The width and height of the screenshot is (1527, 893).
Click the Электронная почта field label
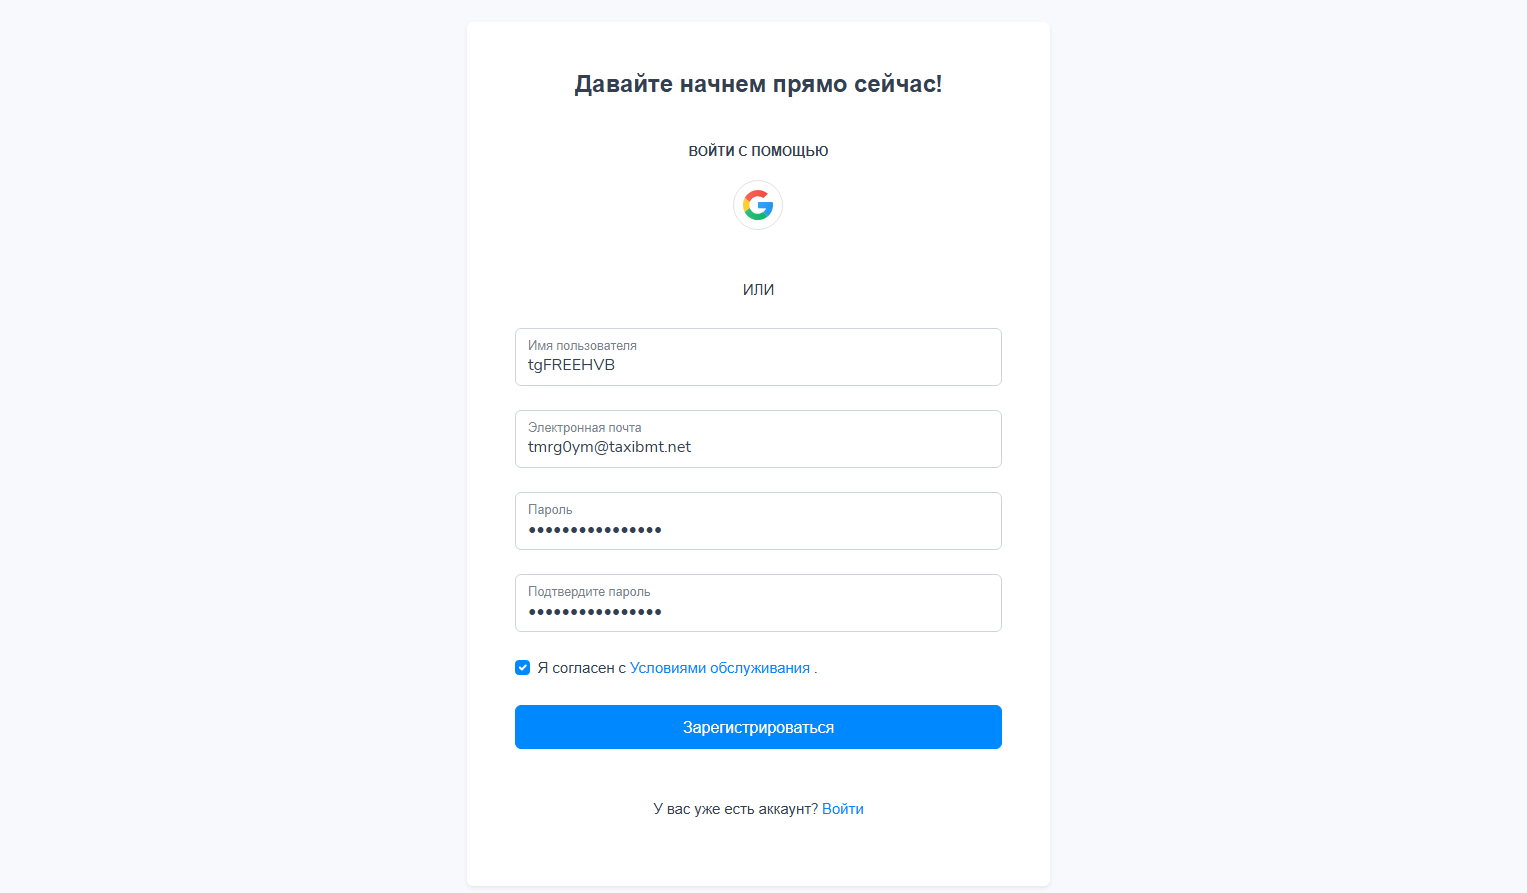[x=584, y=427]
